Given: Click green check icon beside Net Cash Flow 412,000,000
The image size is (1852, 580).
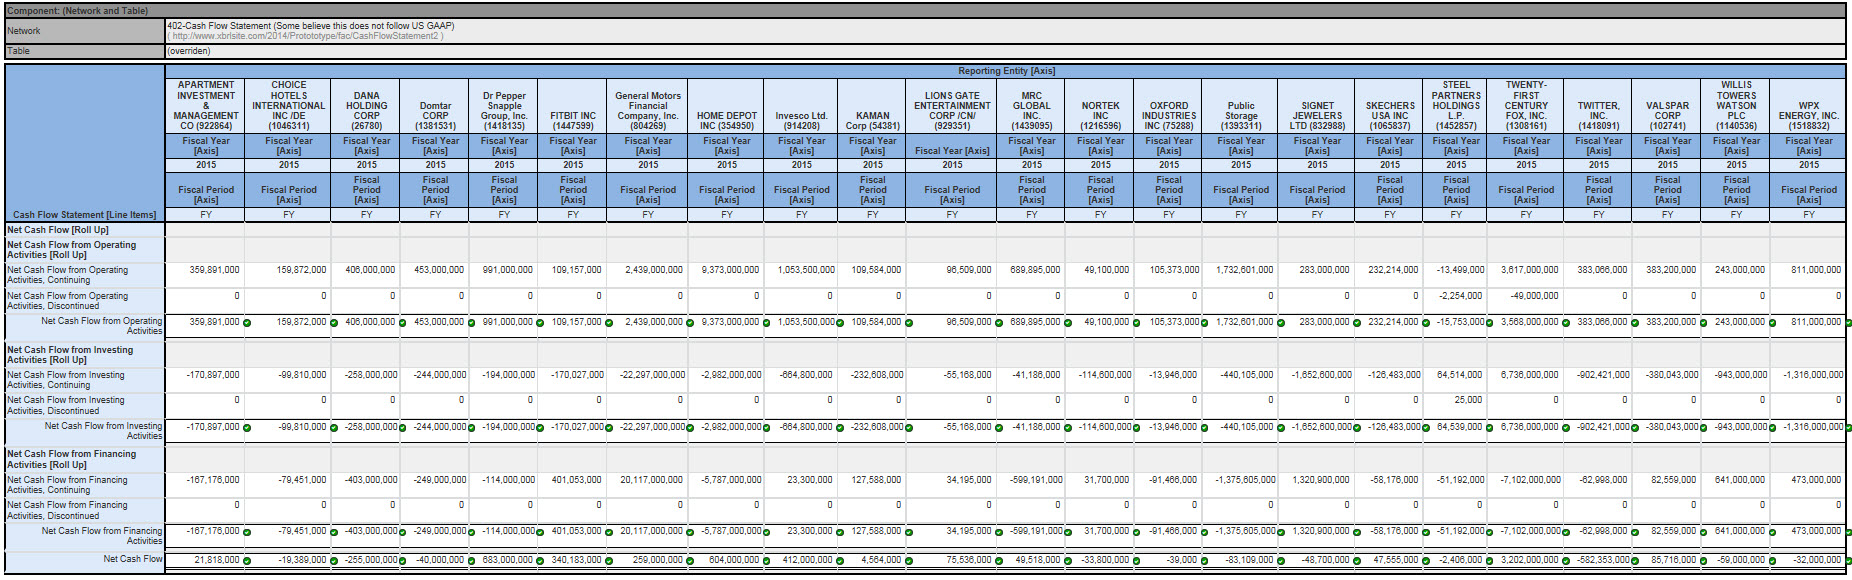Looking at the screenshot, I should coord(839,561).
